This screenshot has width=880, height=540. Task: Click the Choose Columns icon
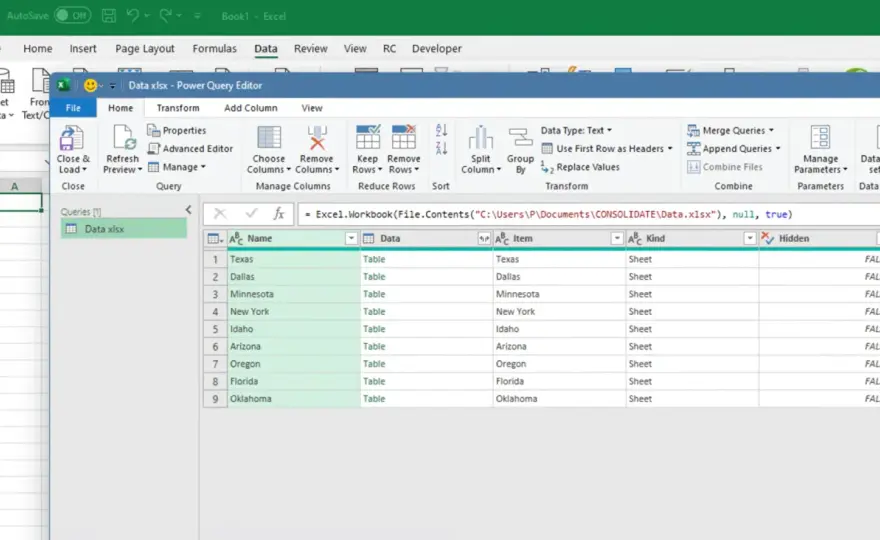click(x=269, y=138)
